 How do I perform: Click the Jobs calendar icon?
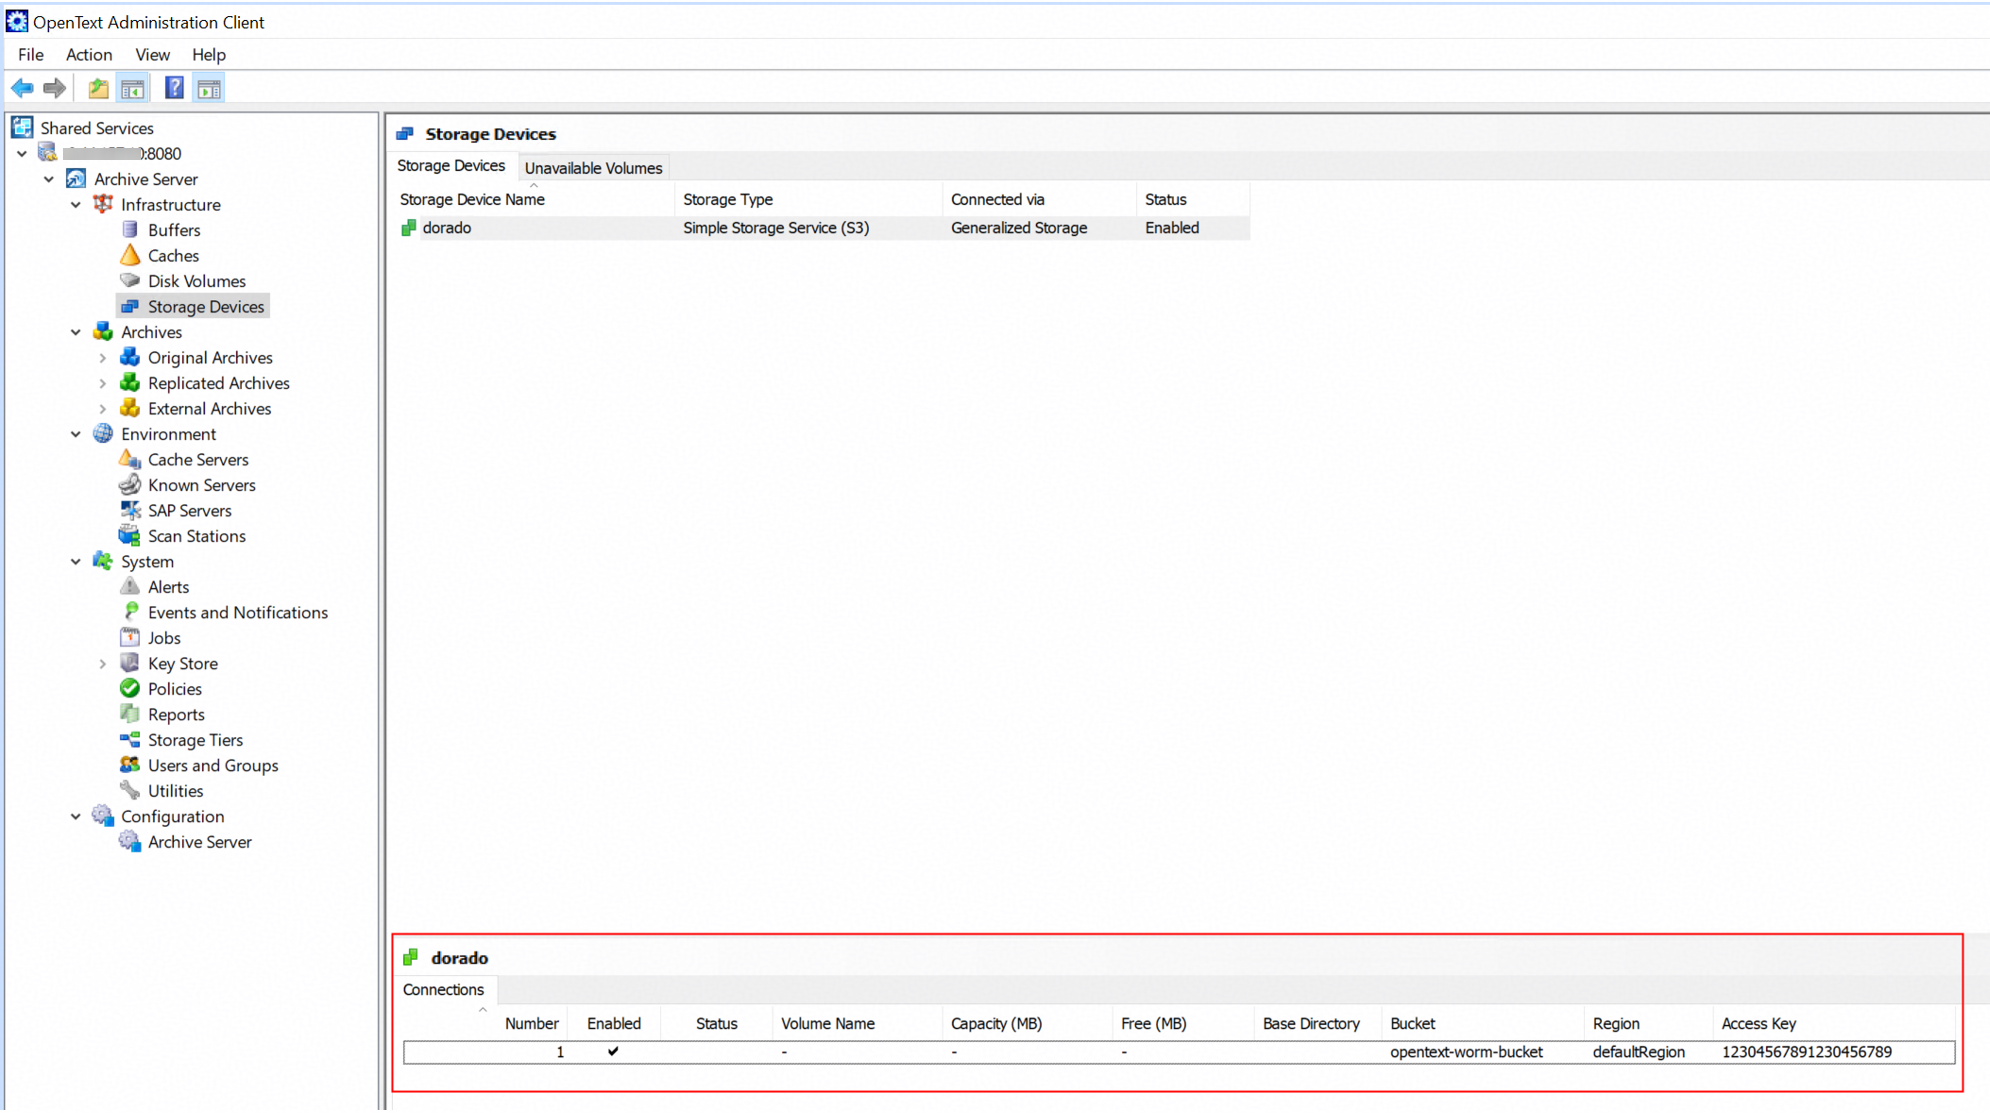click(x=130, y=638)
